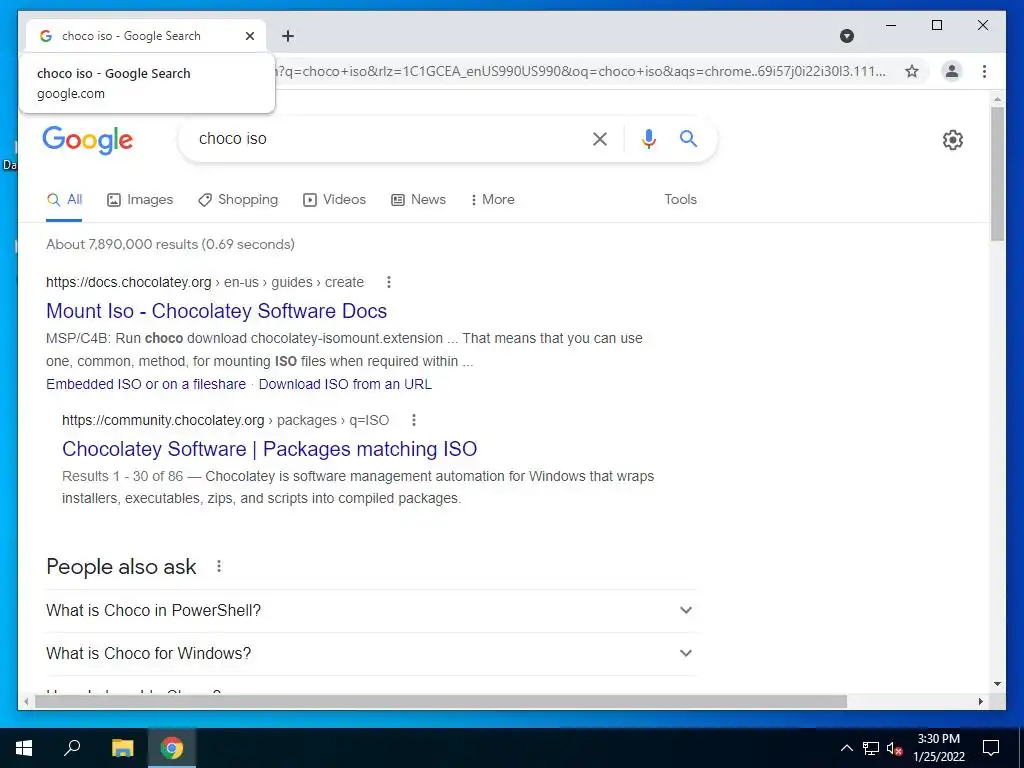Open the 'People also ask' options menu
Image resolution: width=1024 pixels, height=768 pixels.
(219, 566)
